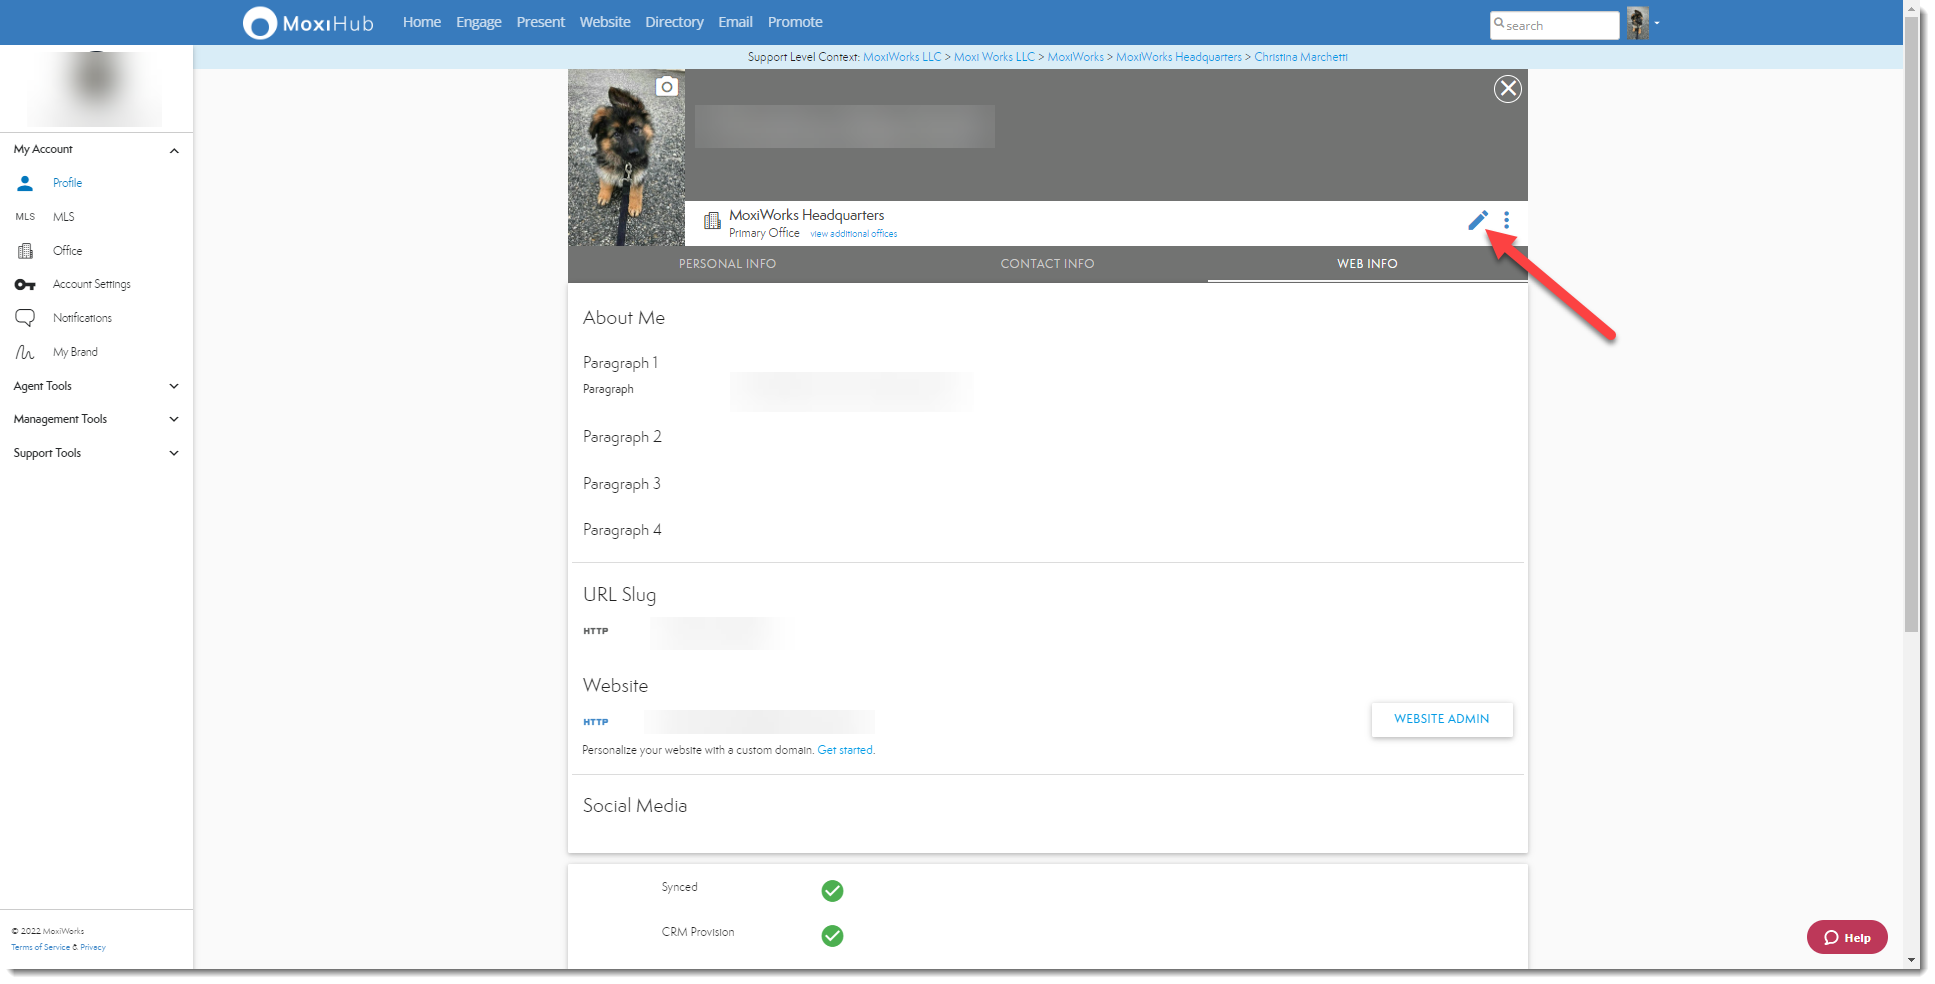
Task: Close the profile panel with X icon
Action: [1507, 89]
